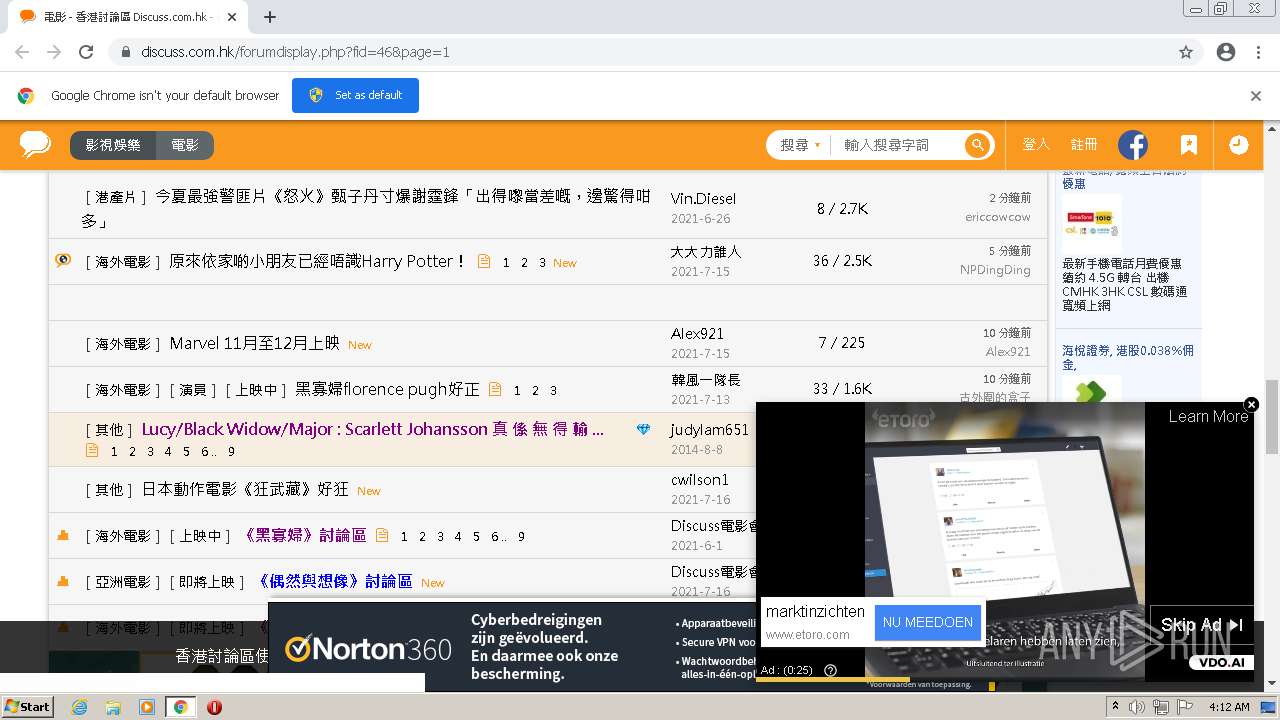Screen dimensions: 1280x720
Task: Go back with the browser back arrow
Action: [x=22, y=52]
